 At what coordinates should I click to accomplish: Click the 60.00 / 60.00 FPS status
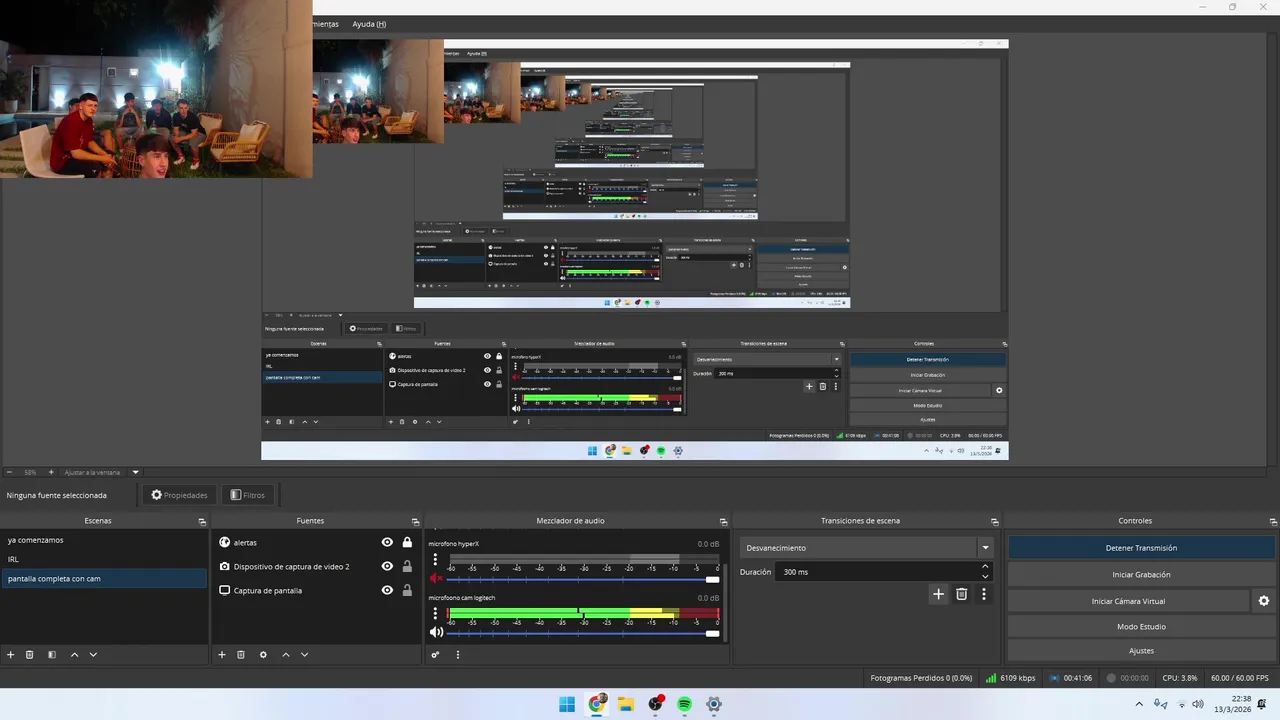pyautogui.click(x=1239, y=678)
